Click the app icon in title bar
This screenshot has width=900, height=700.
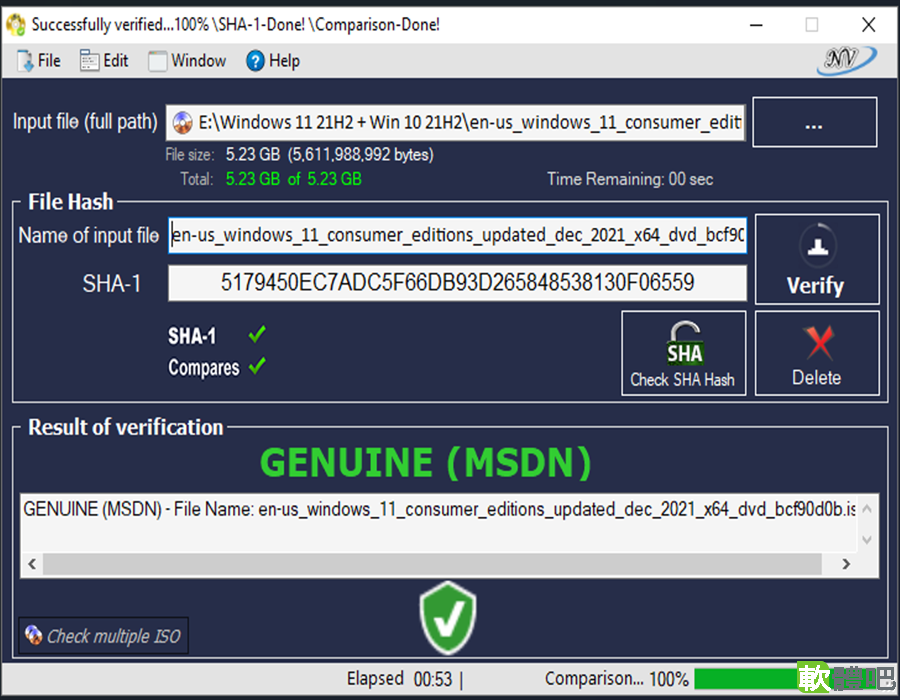pyautogui.click(x=15, y=25)
